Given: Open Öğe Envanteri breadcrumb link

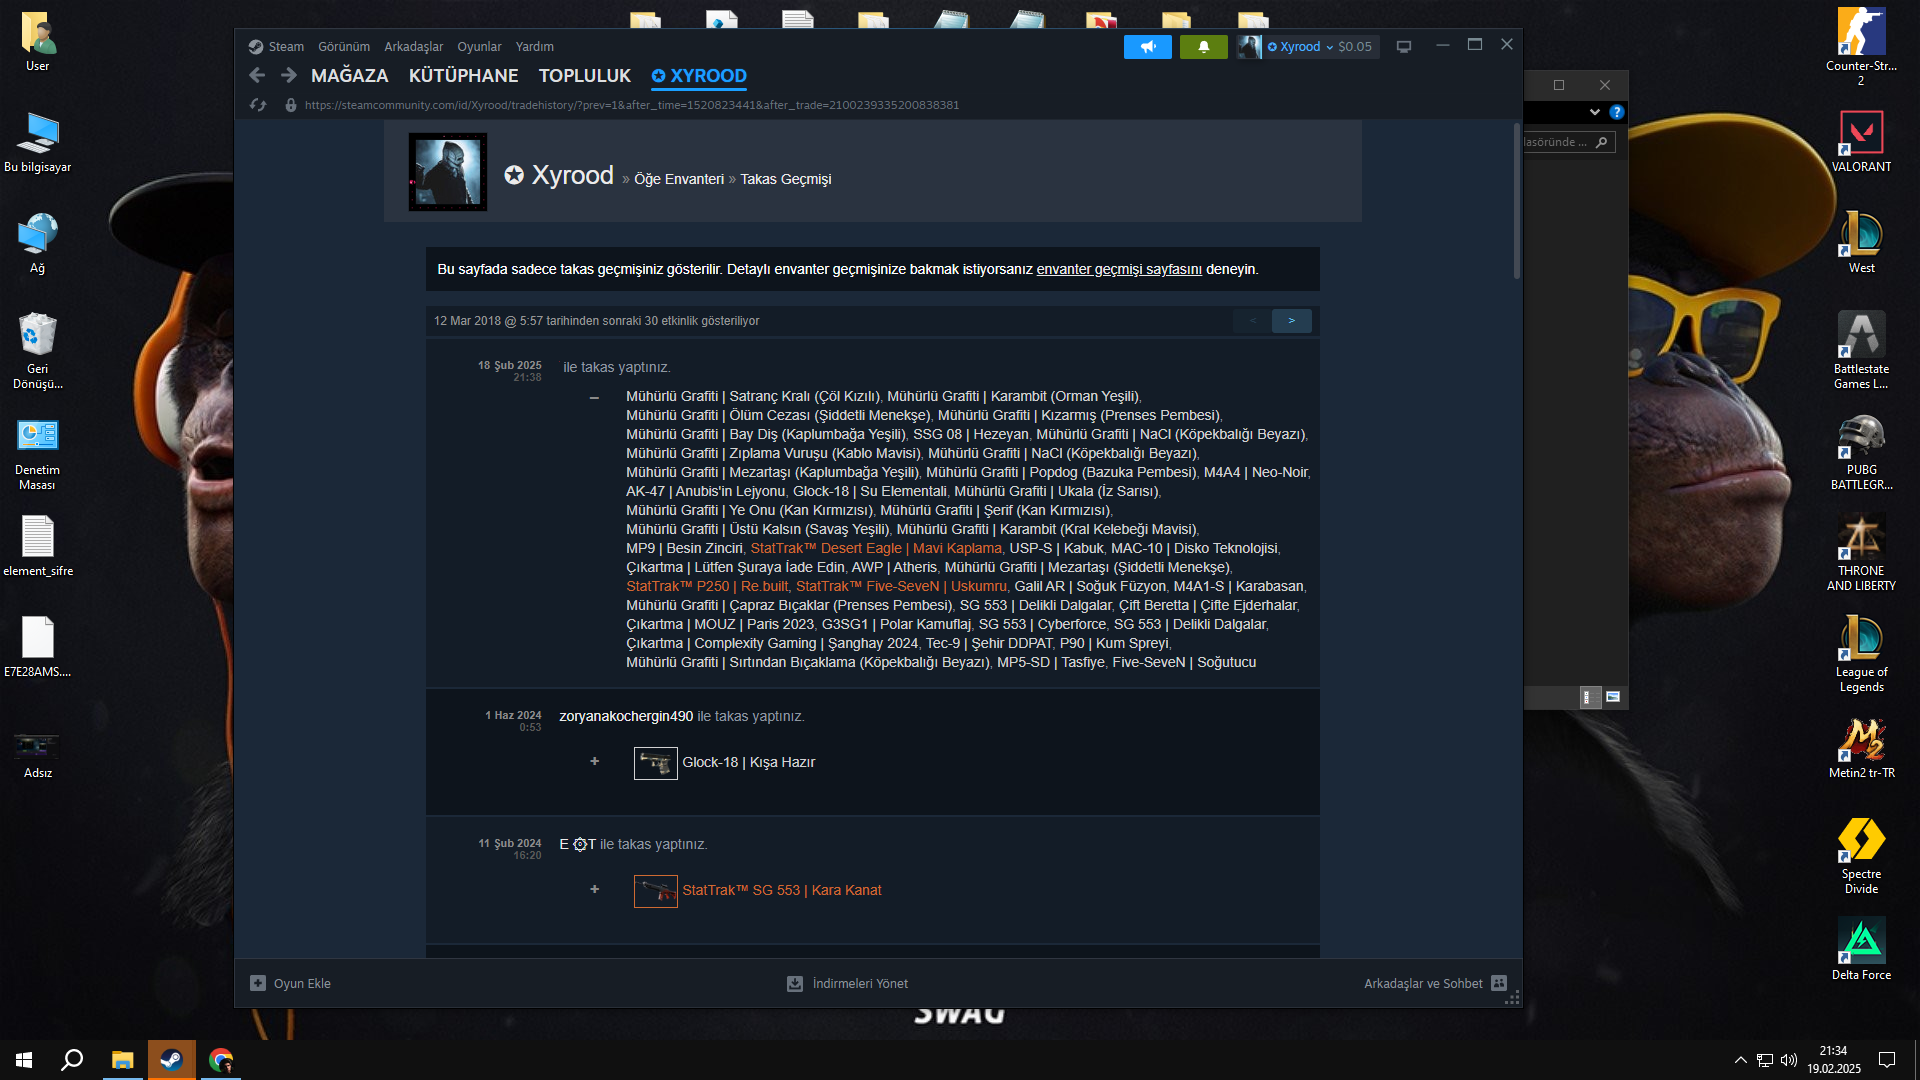Looking at the screenshot, I should (678, 179).
